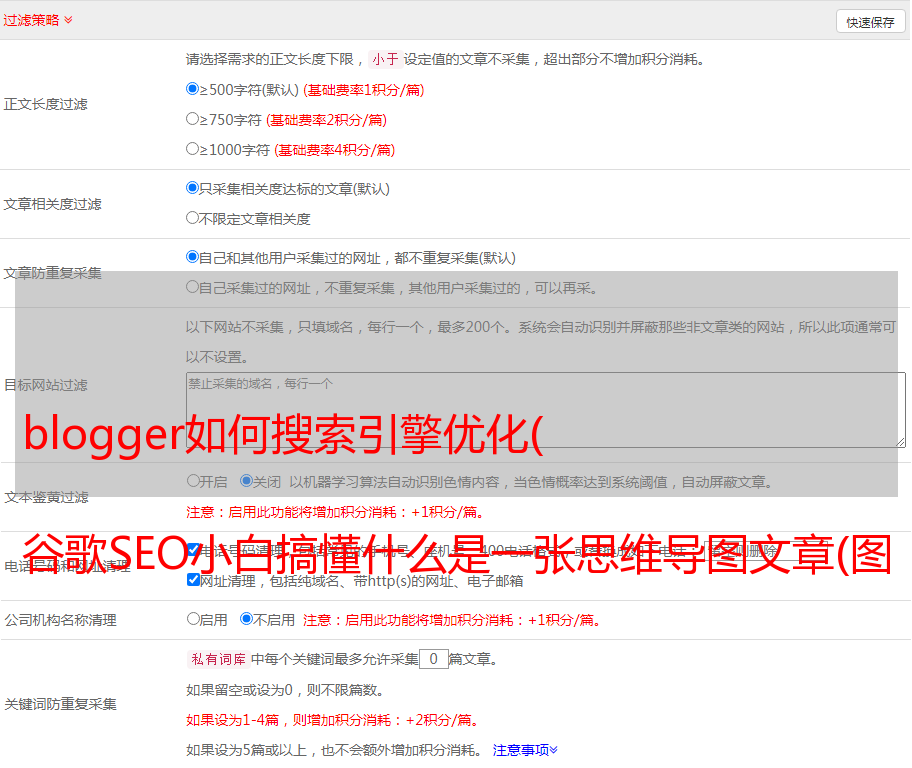Click the text 如果留空或设为0，则不限篇数

click(x=286, y=691)
